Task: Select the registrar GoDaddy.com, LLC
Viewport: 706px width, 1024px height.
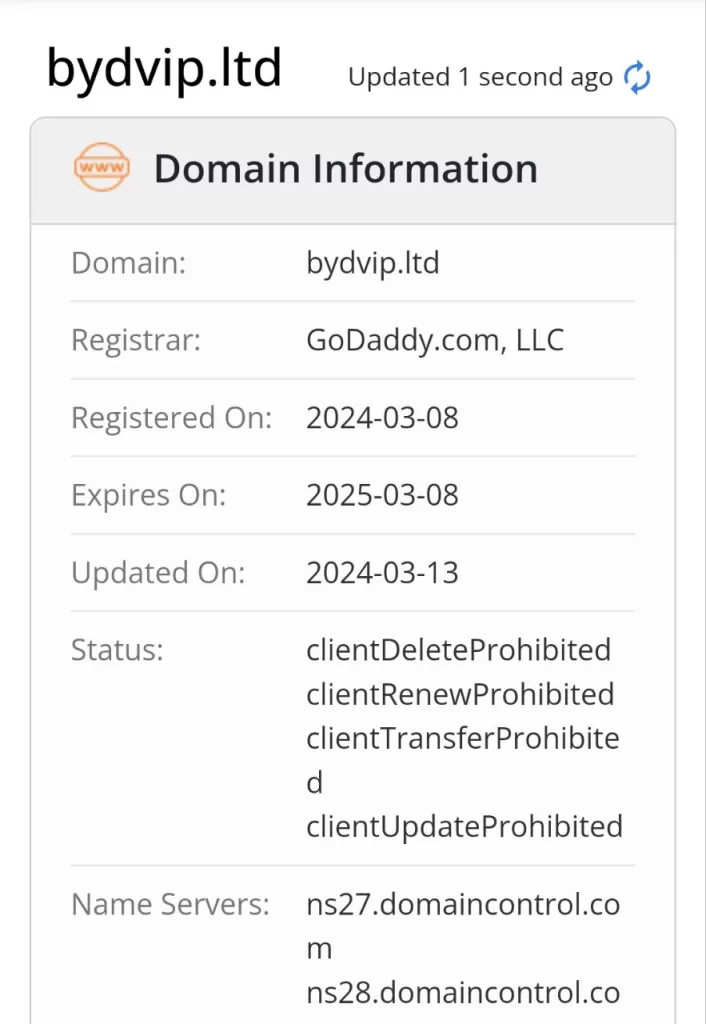Action: 435,340
